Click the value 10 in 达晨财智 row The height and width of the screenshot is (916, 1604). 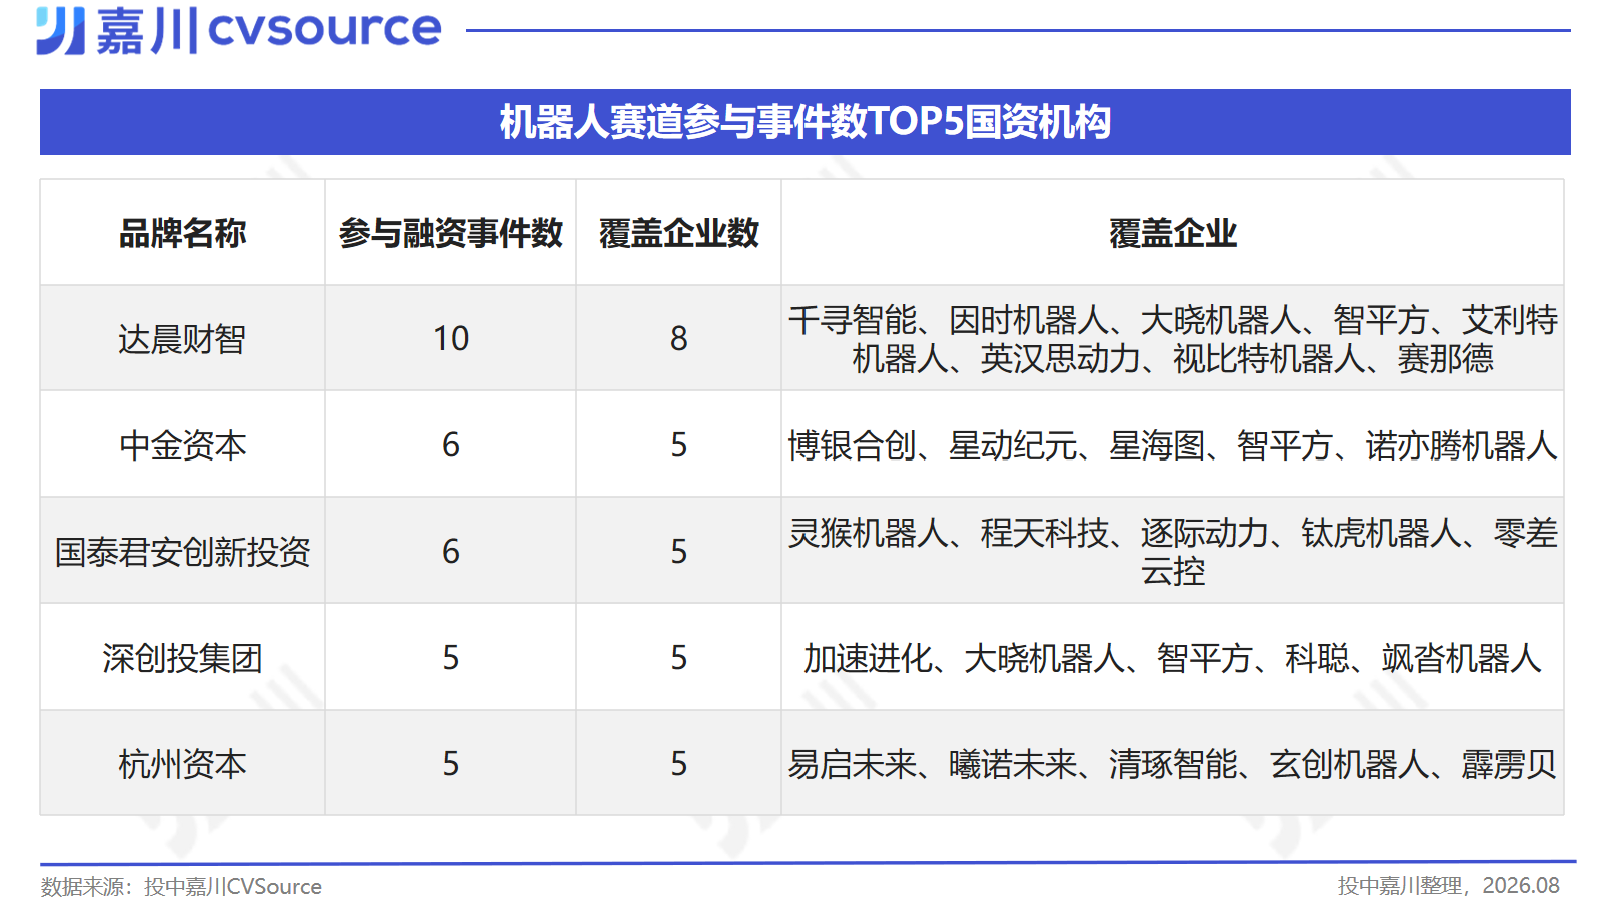pos(451,339)
